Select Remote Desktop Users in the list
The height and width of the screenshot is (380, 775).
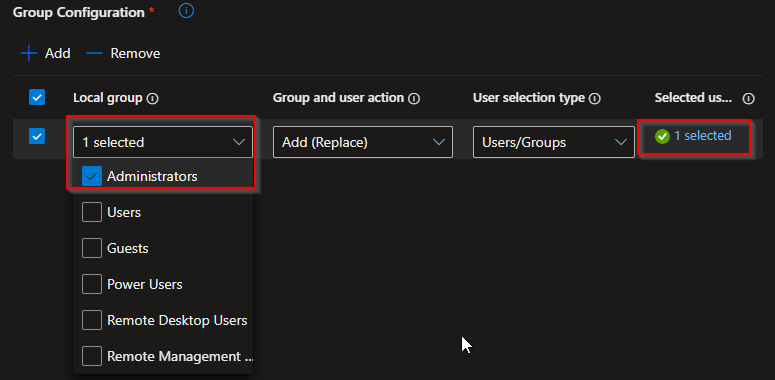point(163,321)
